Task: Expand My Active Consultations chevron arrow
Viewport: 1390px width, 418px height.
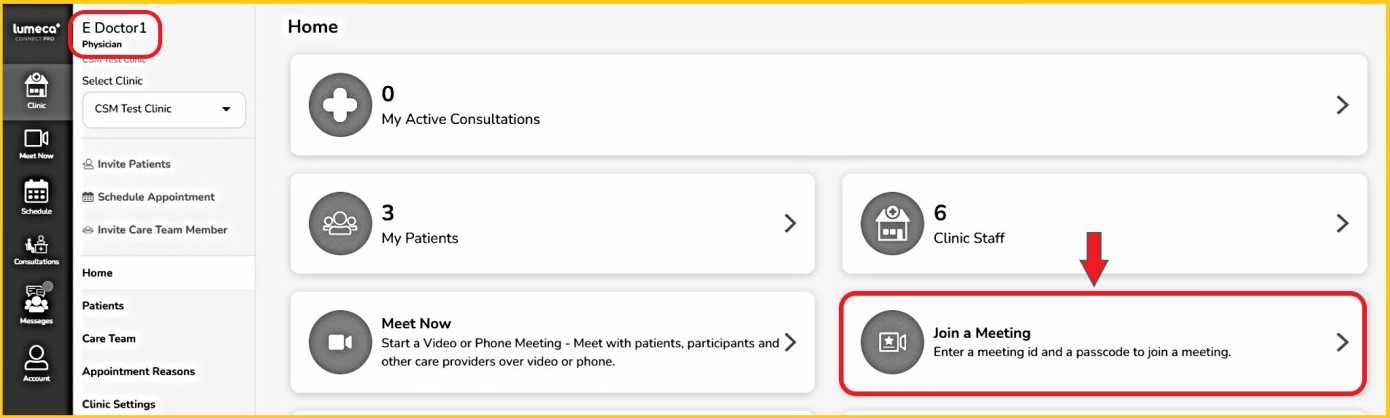Action: (x=1342, y=105)
